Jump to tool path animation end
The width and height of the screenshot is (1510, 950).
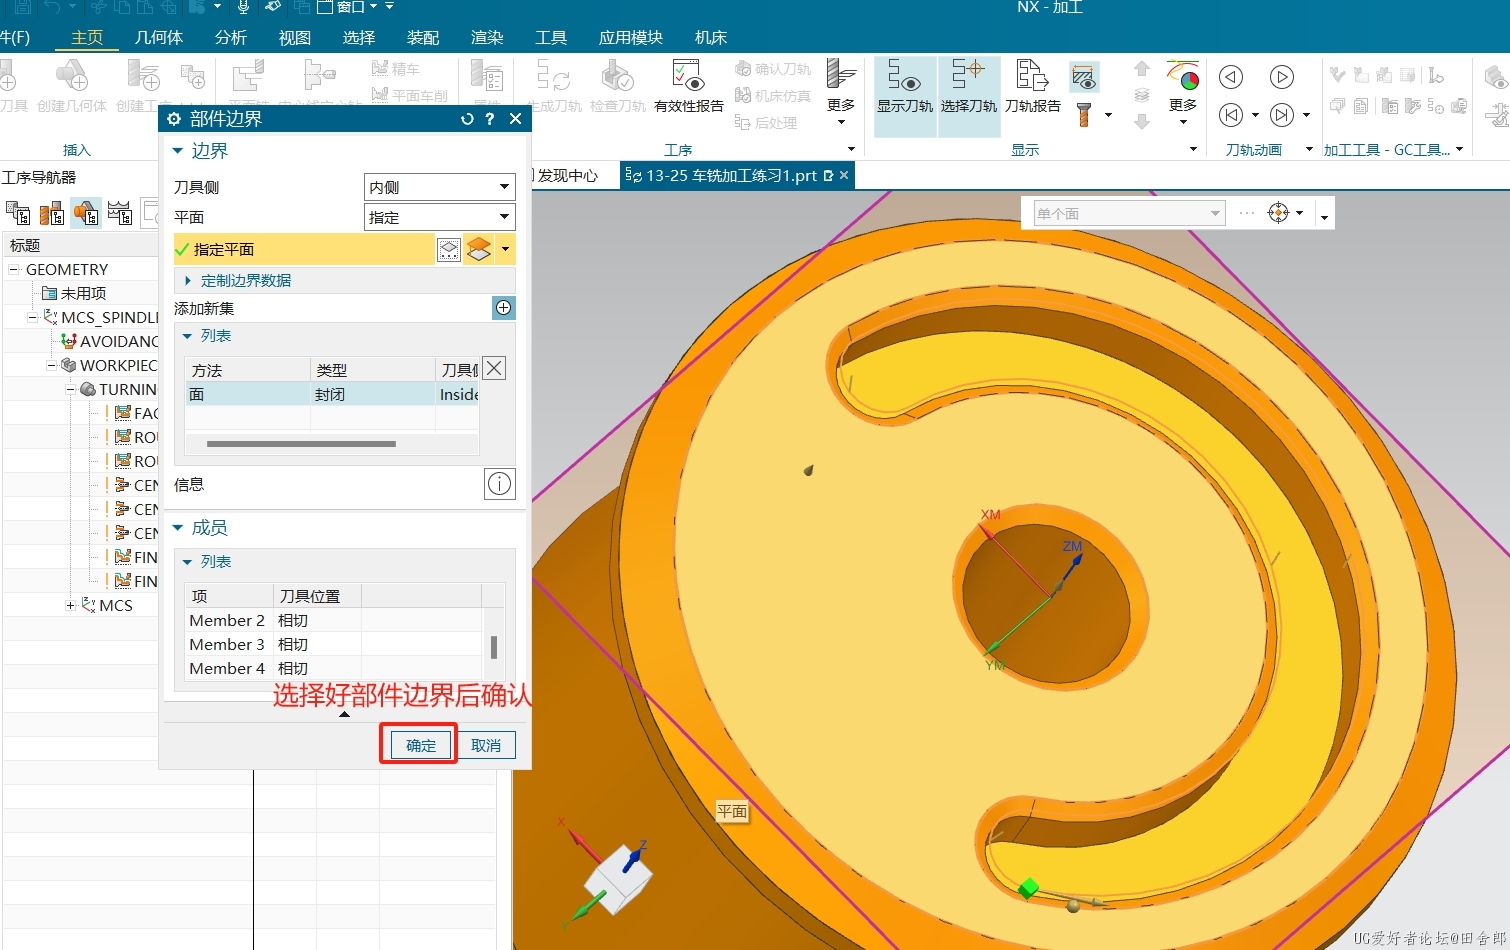1282,115
